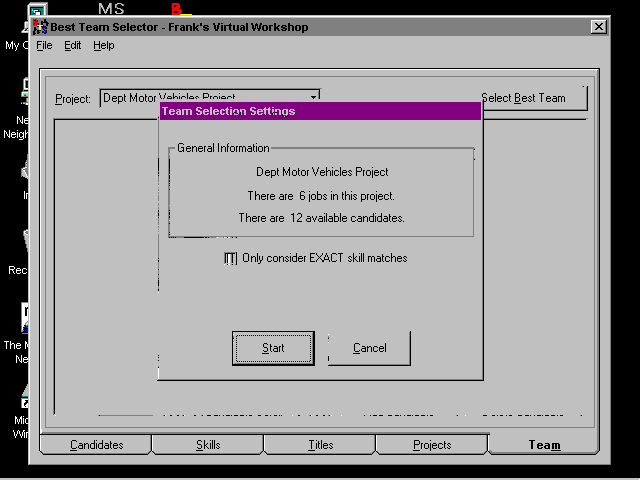The height and width of the screenshot is (480, 640).
Task: Open the File menu
Action: click(x=44, y=46)
